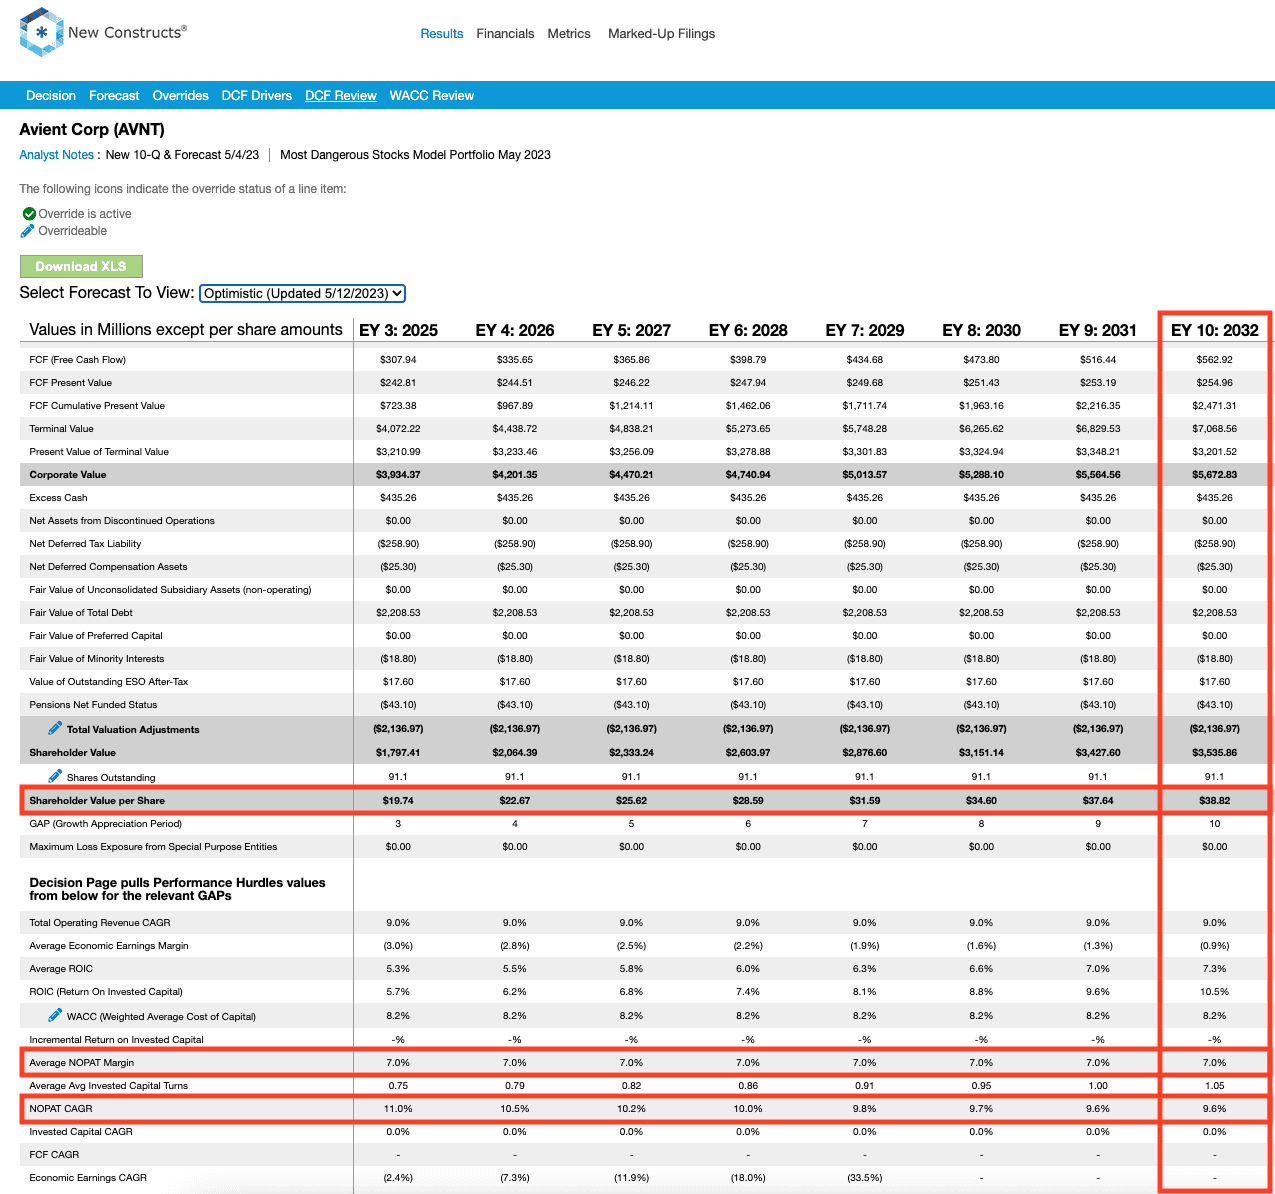Click the Download XLS button
The height and width of the screenshot is (1194, 1275).
click(x=81, y=266)
